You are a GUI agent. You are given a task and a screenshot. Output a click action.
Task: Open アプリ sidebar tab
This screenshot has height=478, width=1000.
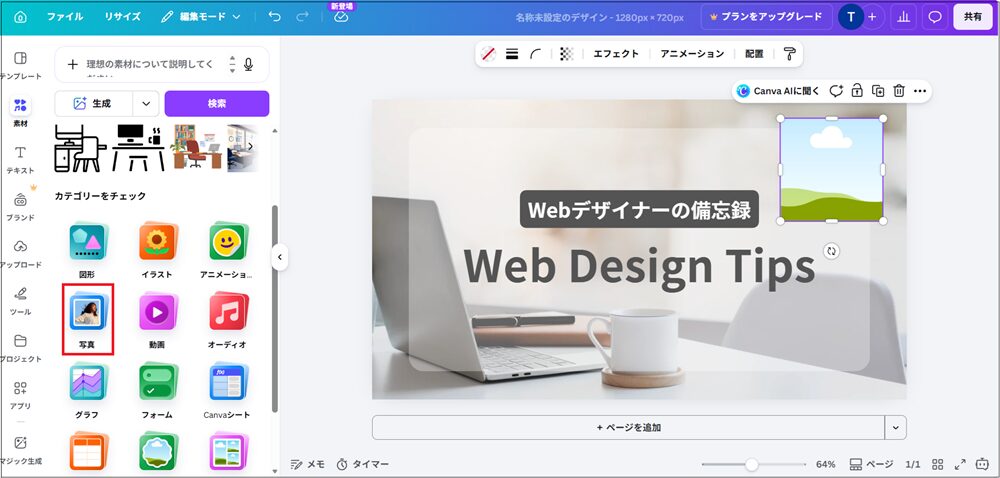pyautogui.click(x=20, y=395)
